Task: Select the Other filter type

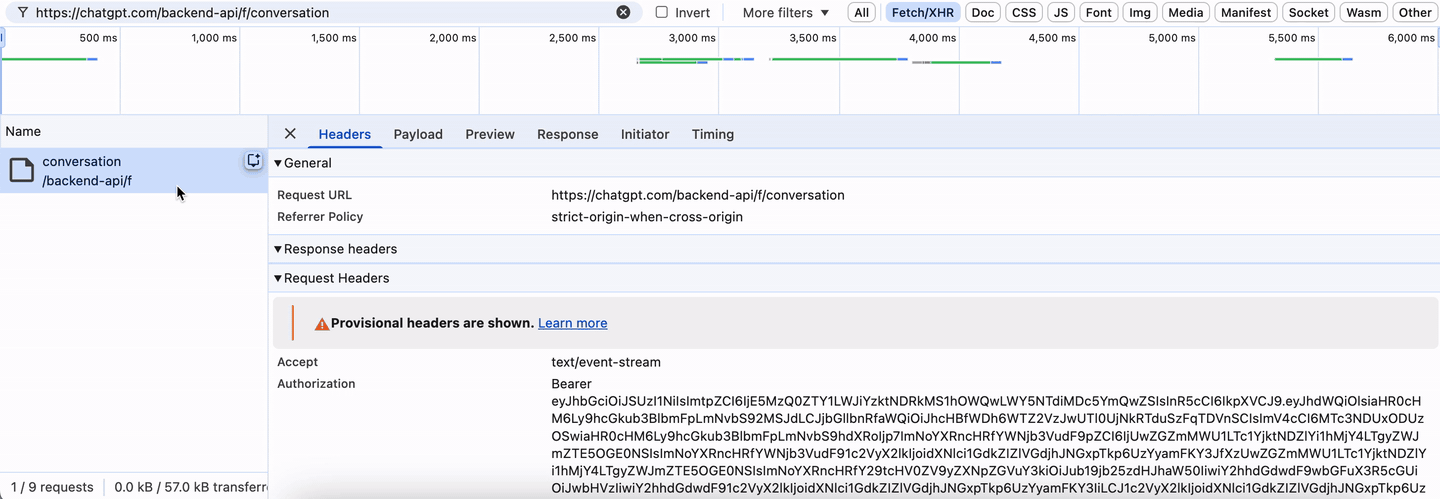Action: 1415,12
